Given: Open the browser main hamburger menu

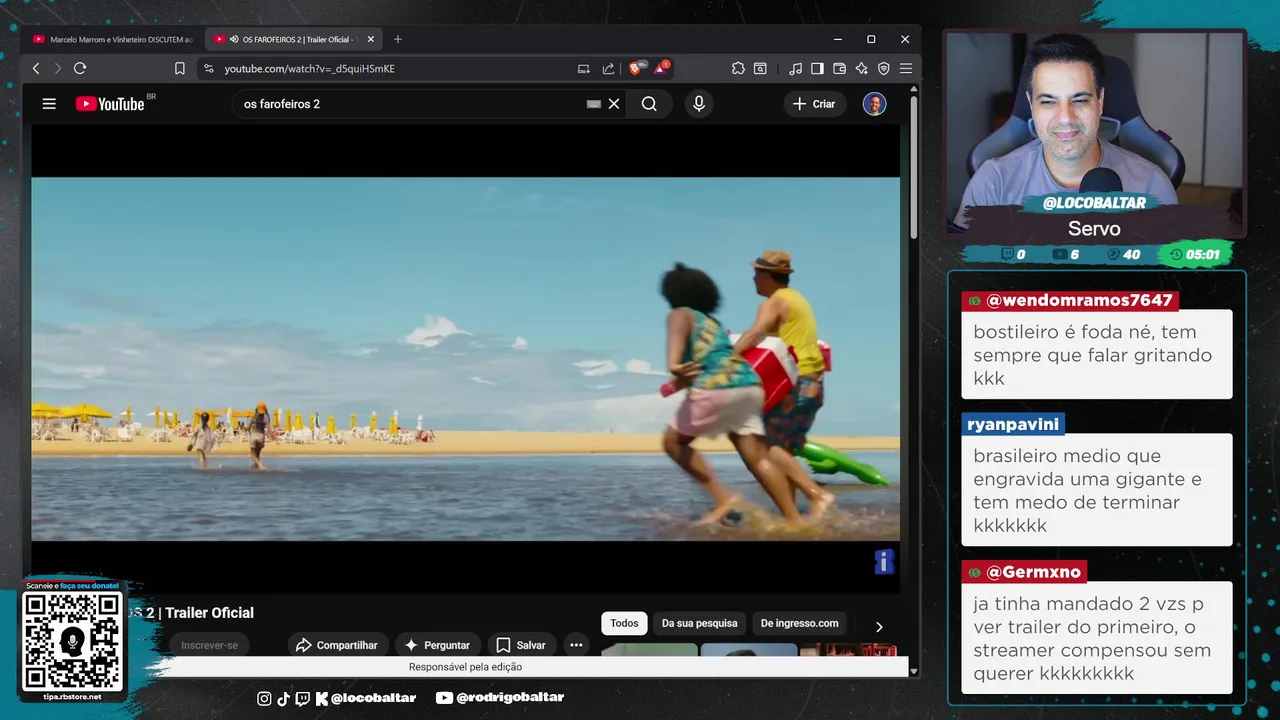Looking at the screenshot, I should pos(906,68).
